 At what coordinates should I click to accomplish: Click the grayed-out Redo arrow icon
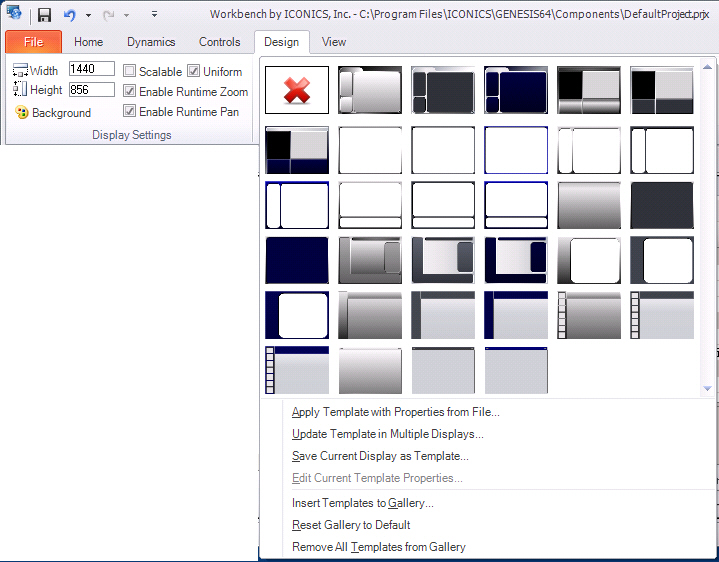point(108,15)
